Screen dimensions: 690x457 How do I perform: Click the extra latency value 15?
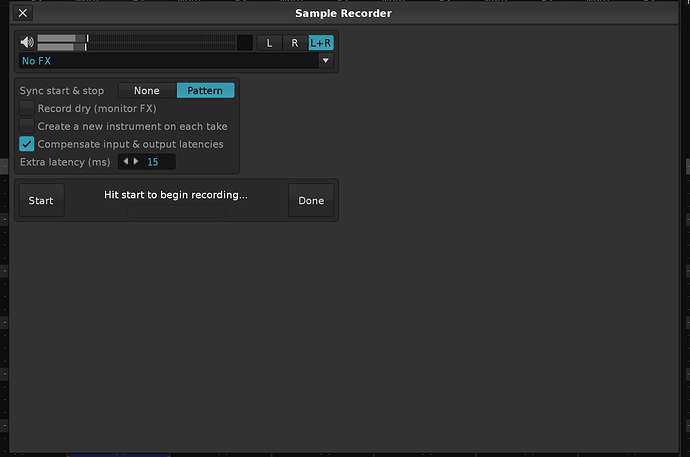click(153, 162)
